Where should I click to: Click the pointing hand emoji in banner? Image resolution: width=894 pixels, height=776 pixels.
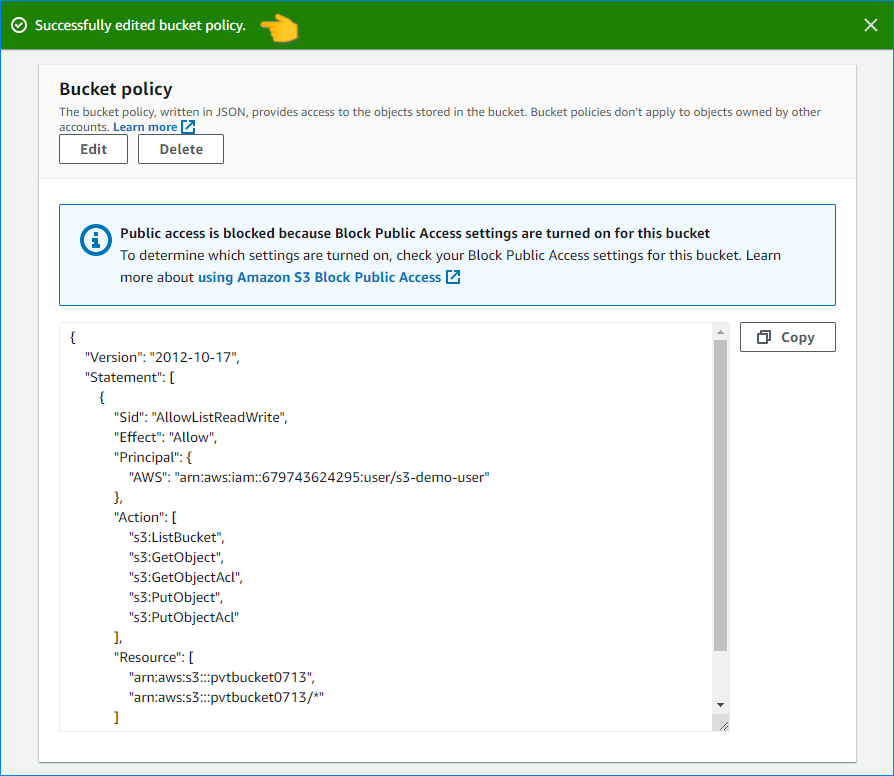(x=280, y=27)
